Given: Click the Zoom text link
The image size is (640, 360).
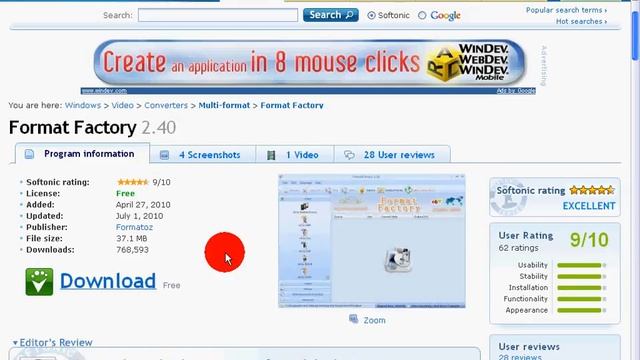Looking at the screenshot, I should [x=374, y=320].
